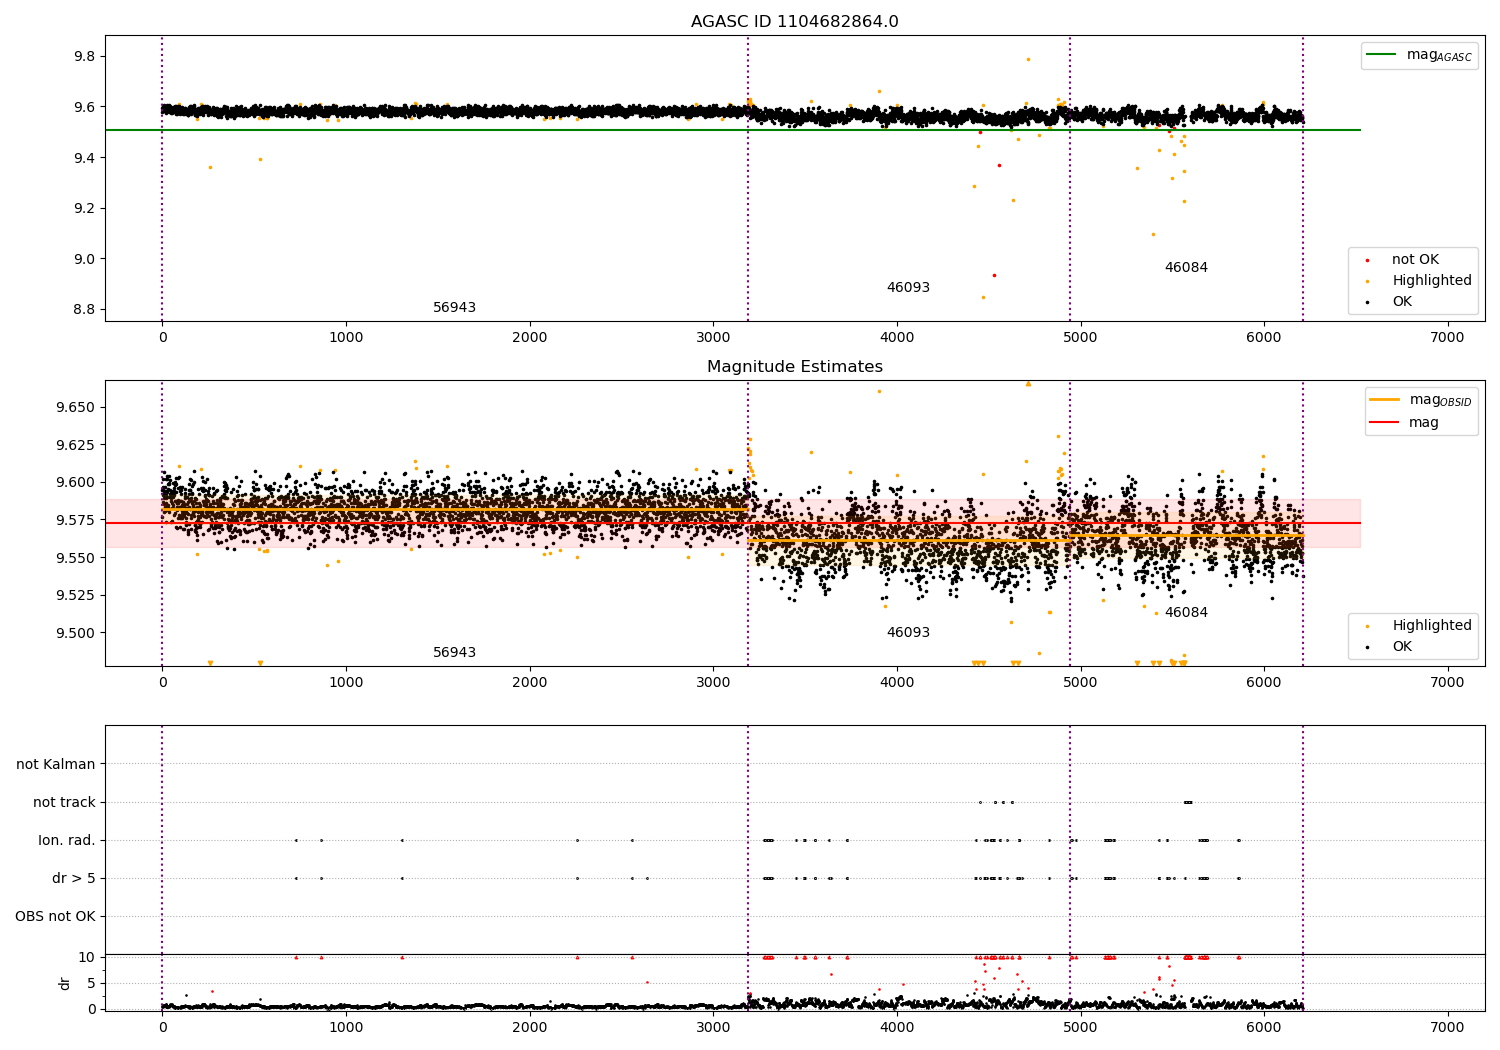Click y-axis tick '9.0' on top plot

(x=85, y=259)
